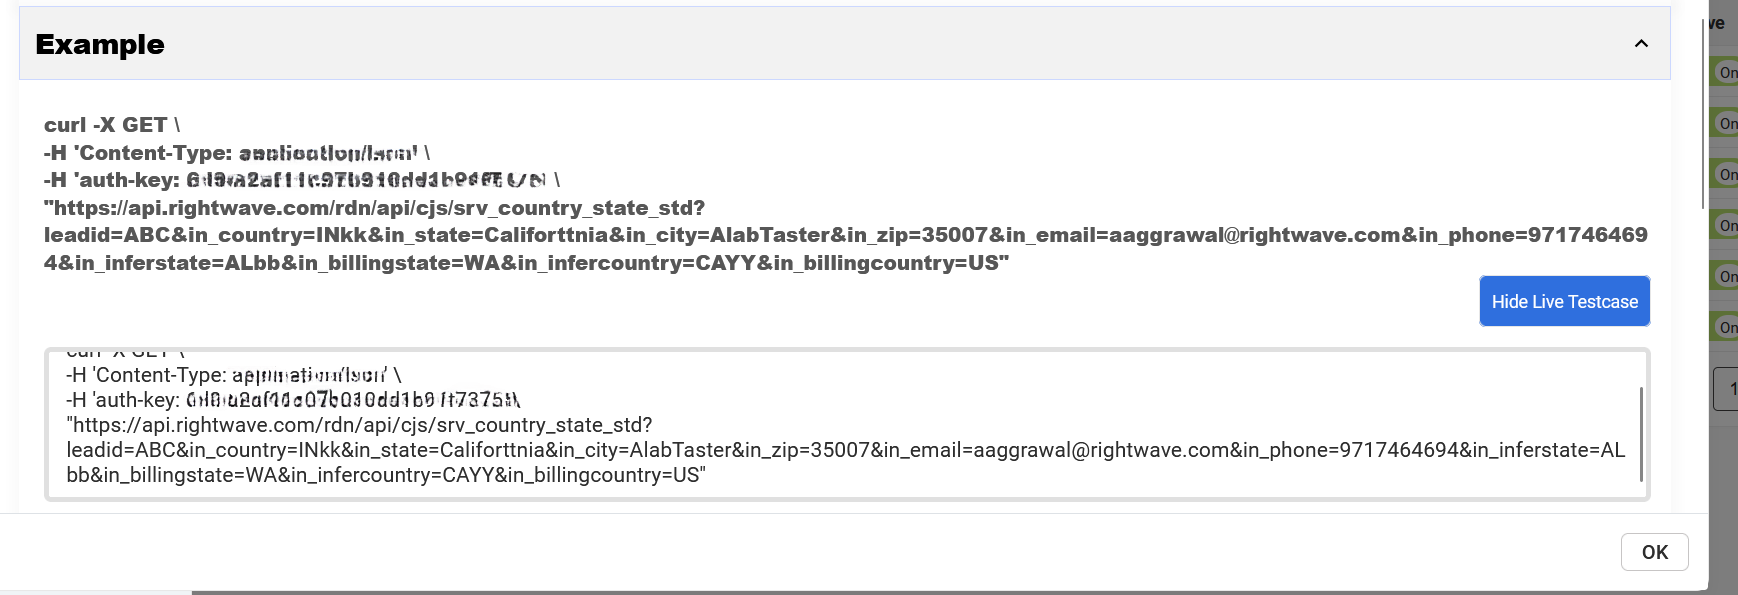
Task: Click the bold api.rightwave.com URL in the example
Action: [x=374, y=208]
